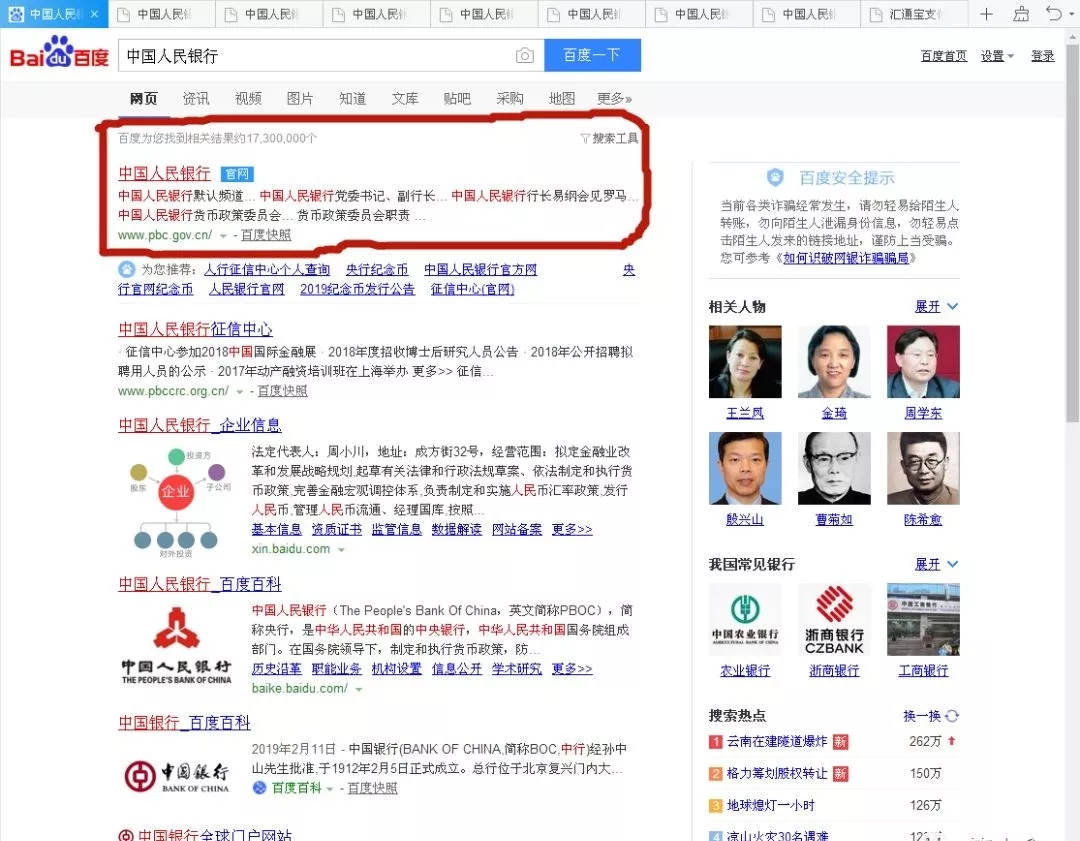Select the 知道 search tab
This screenshot has width=1080, height=841.
click(x=353, y=98)
